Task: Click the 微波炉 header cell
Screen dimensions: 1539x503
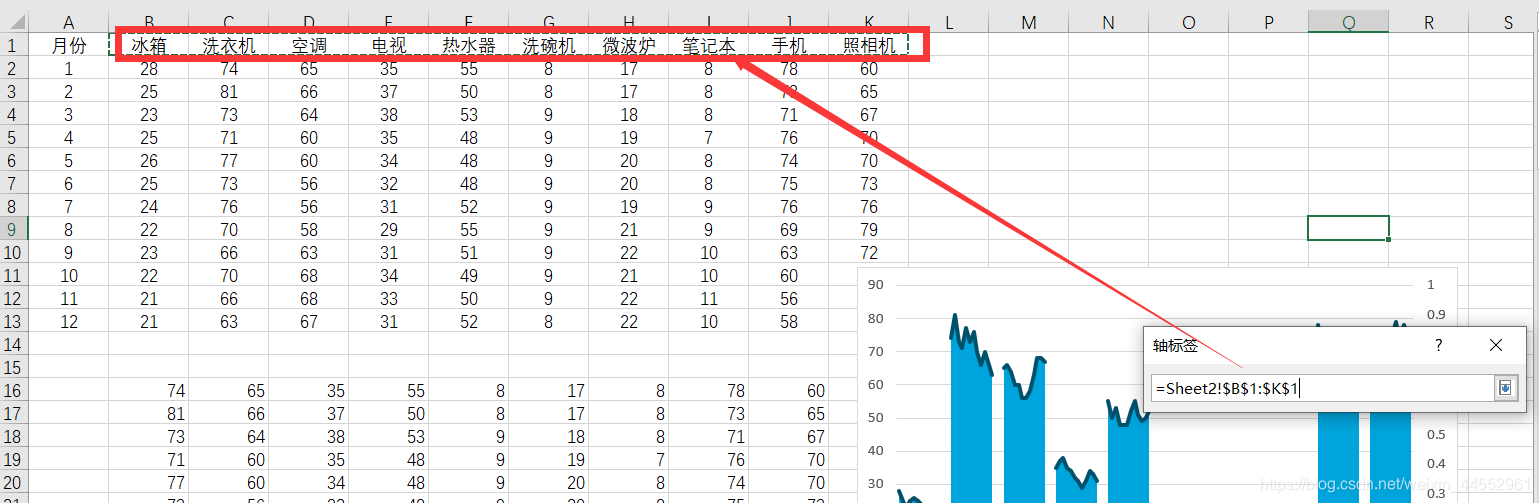Action: (629, 45)
